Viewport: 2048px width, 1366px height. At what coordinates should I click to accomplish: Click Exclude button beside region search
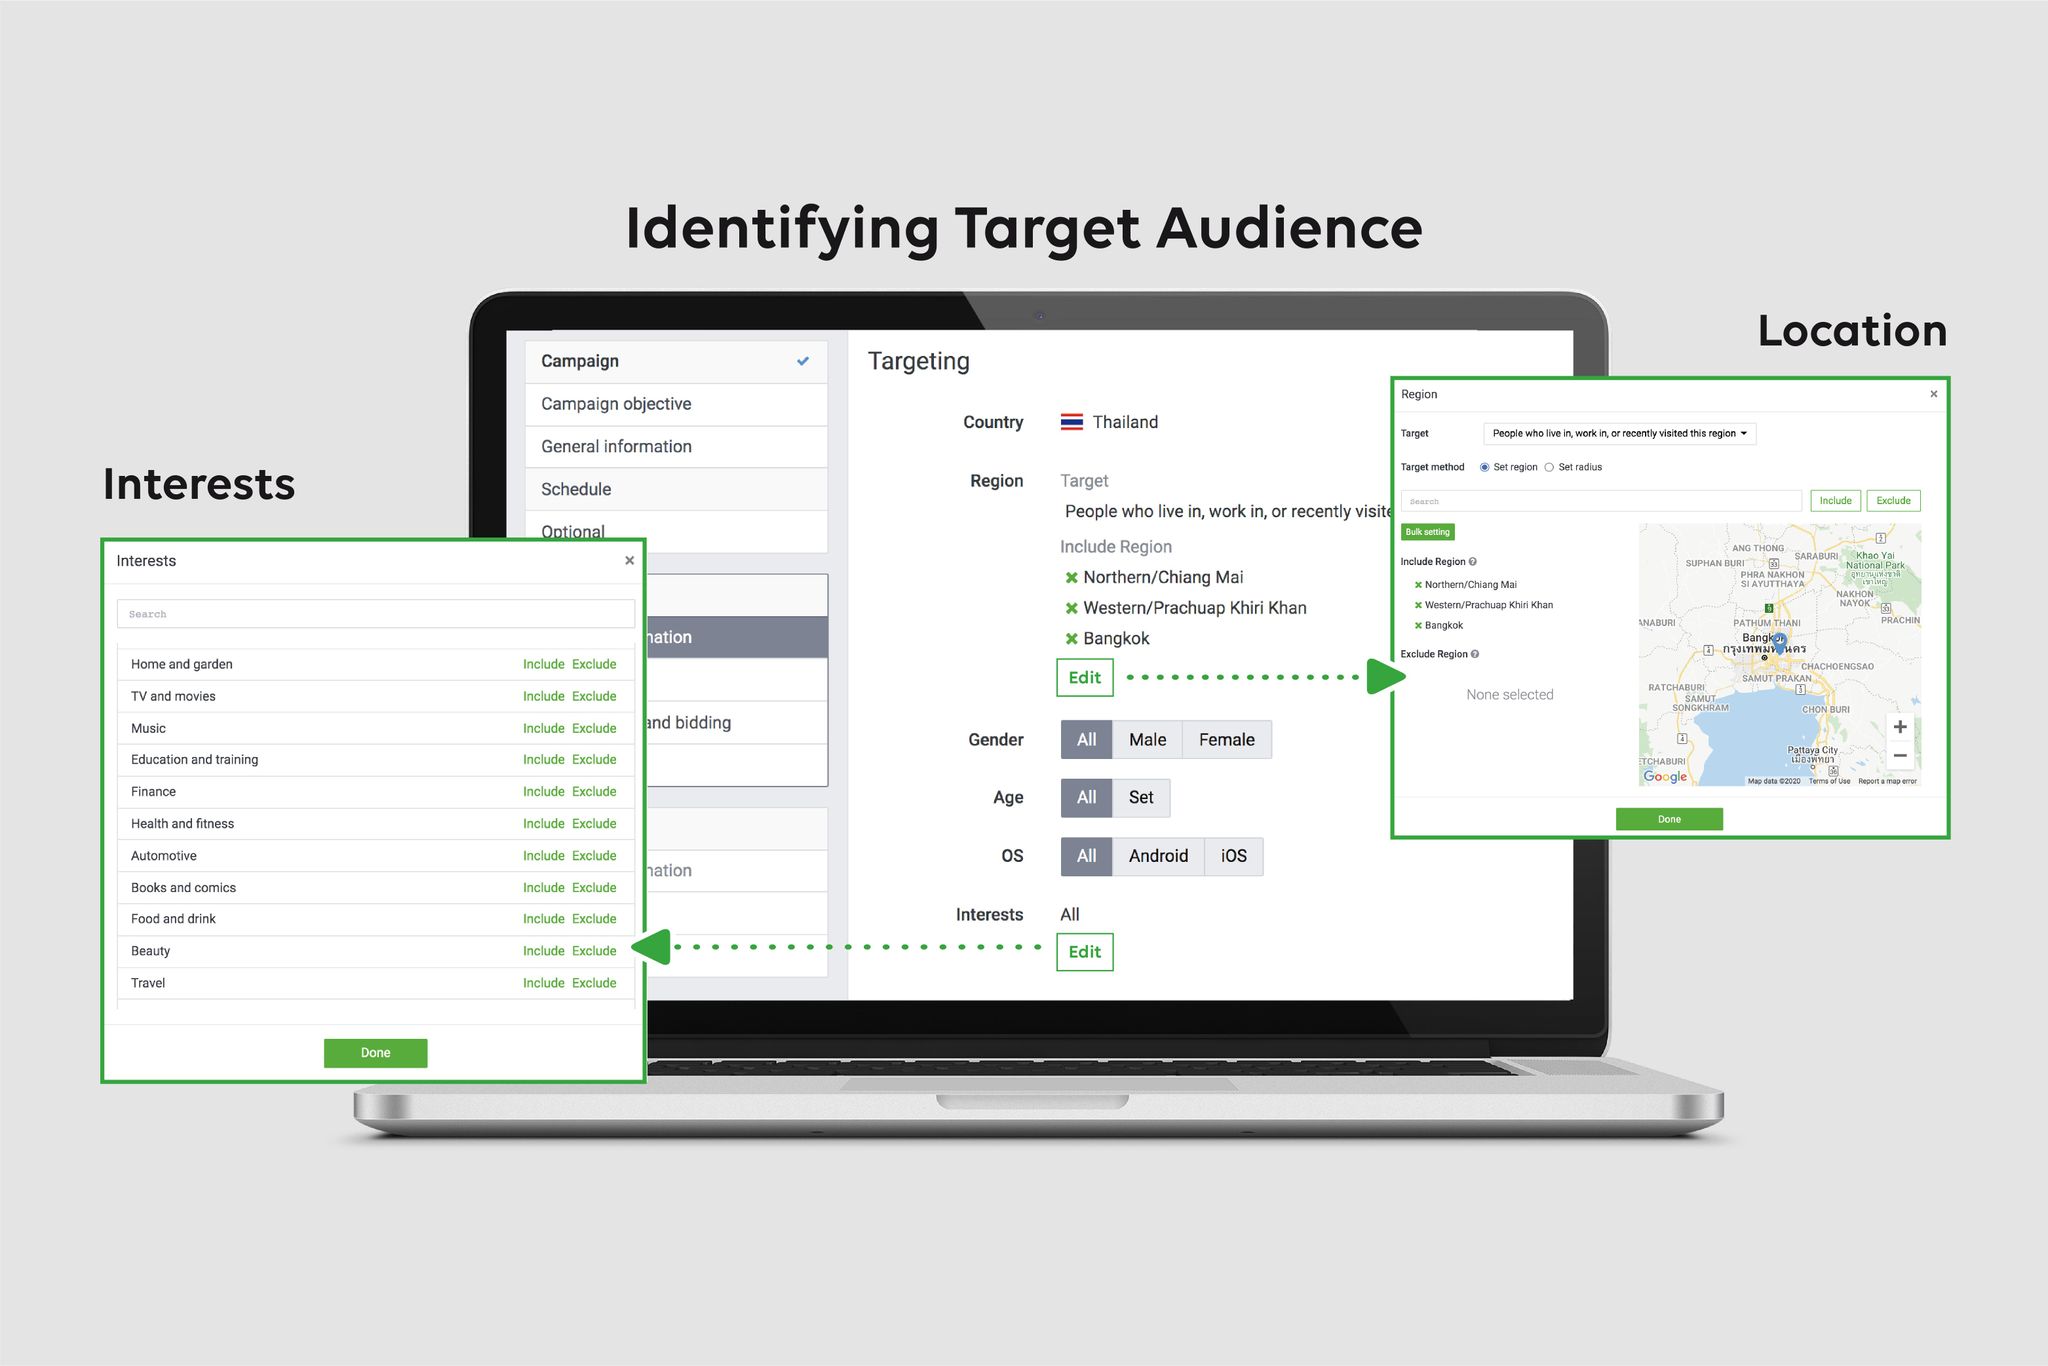coord(1893,501)
